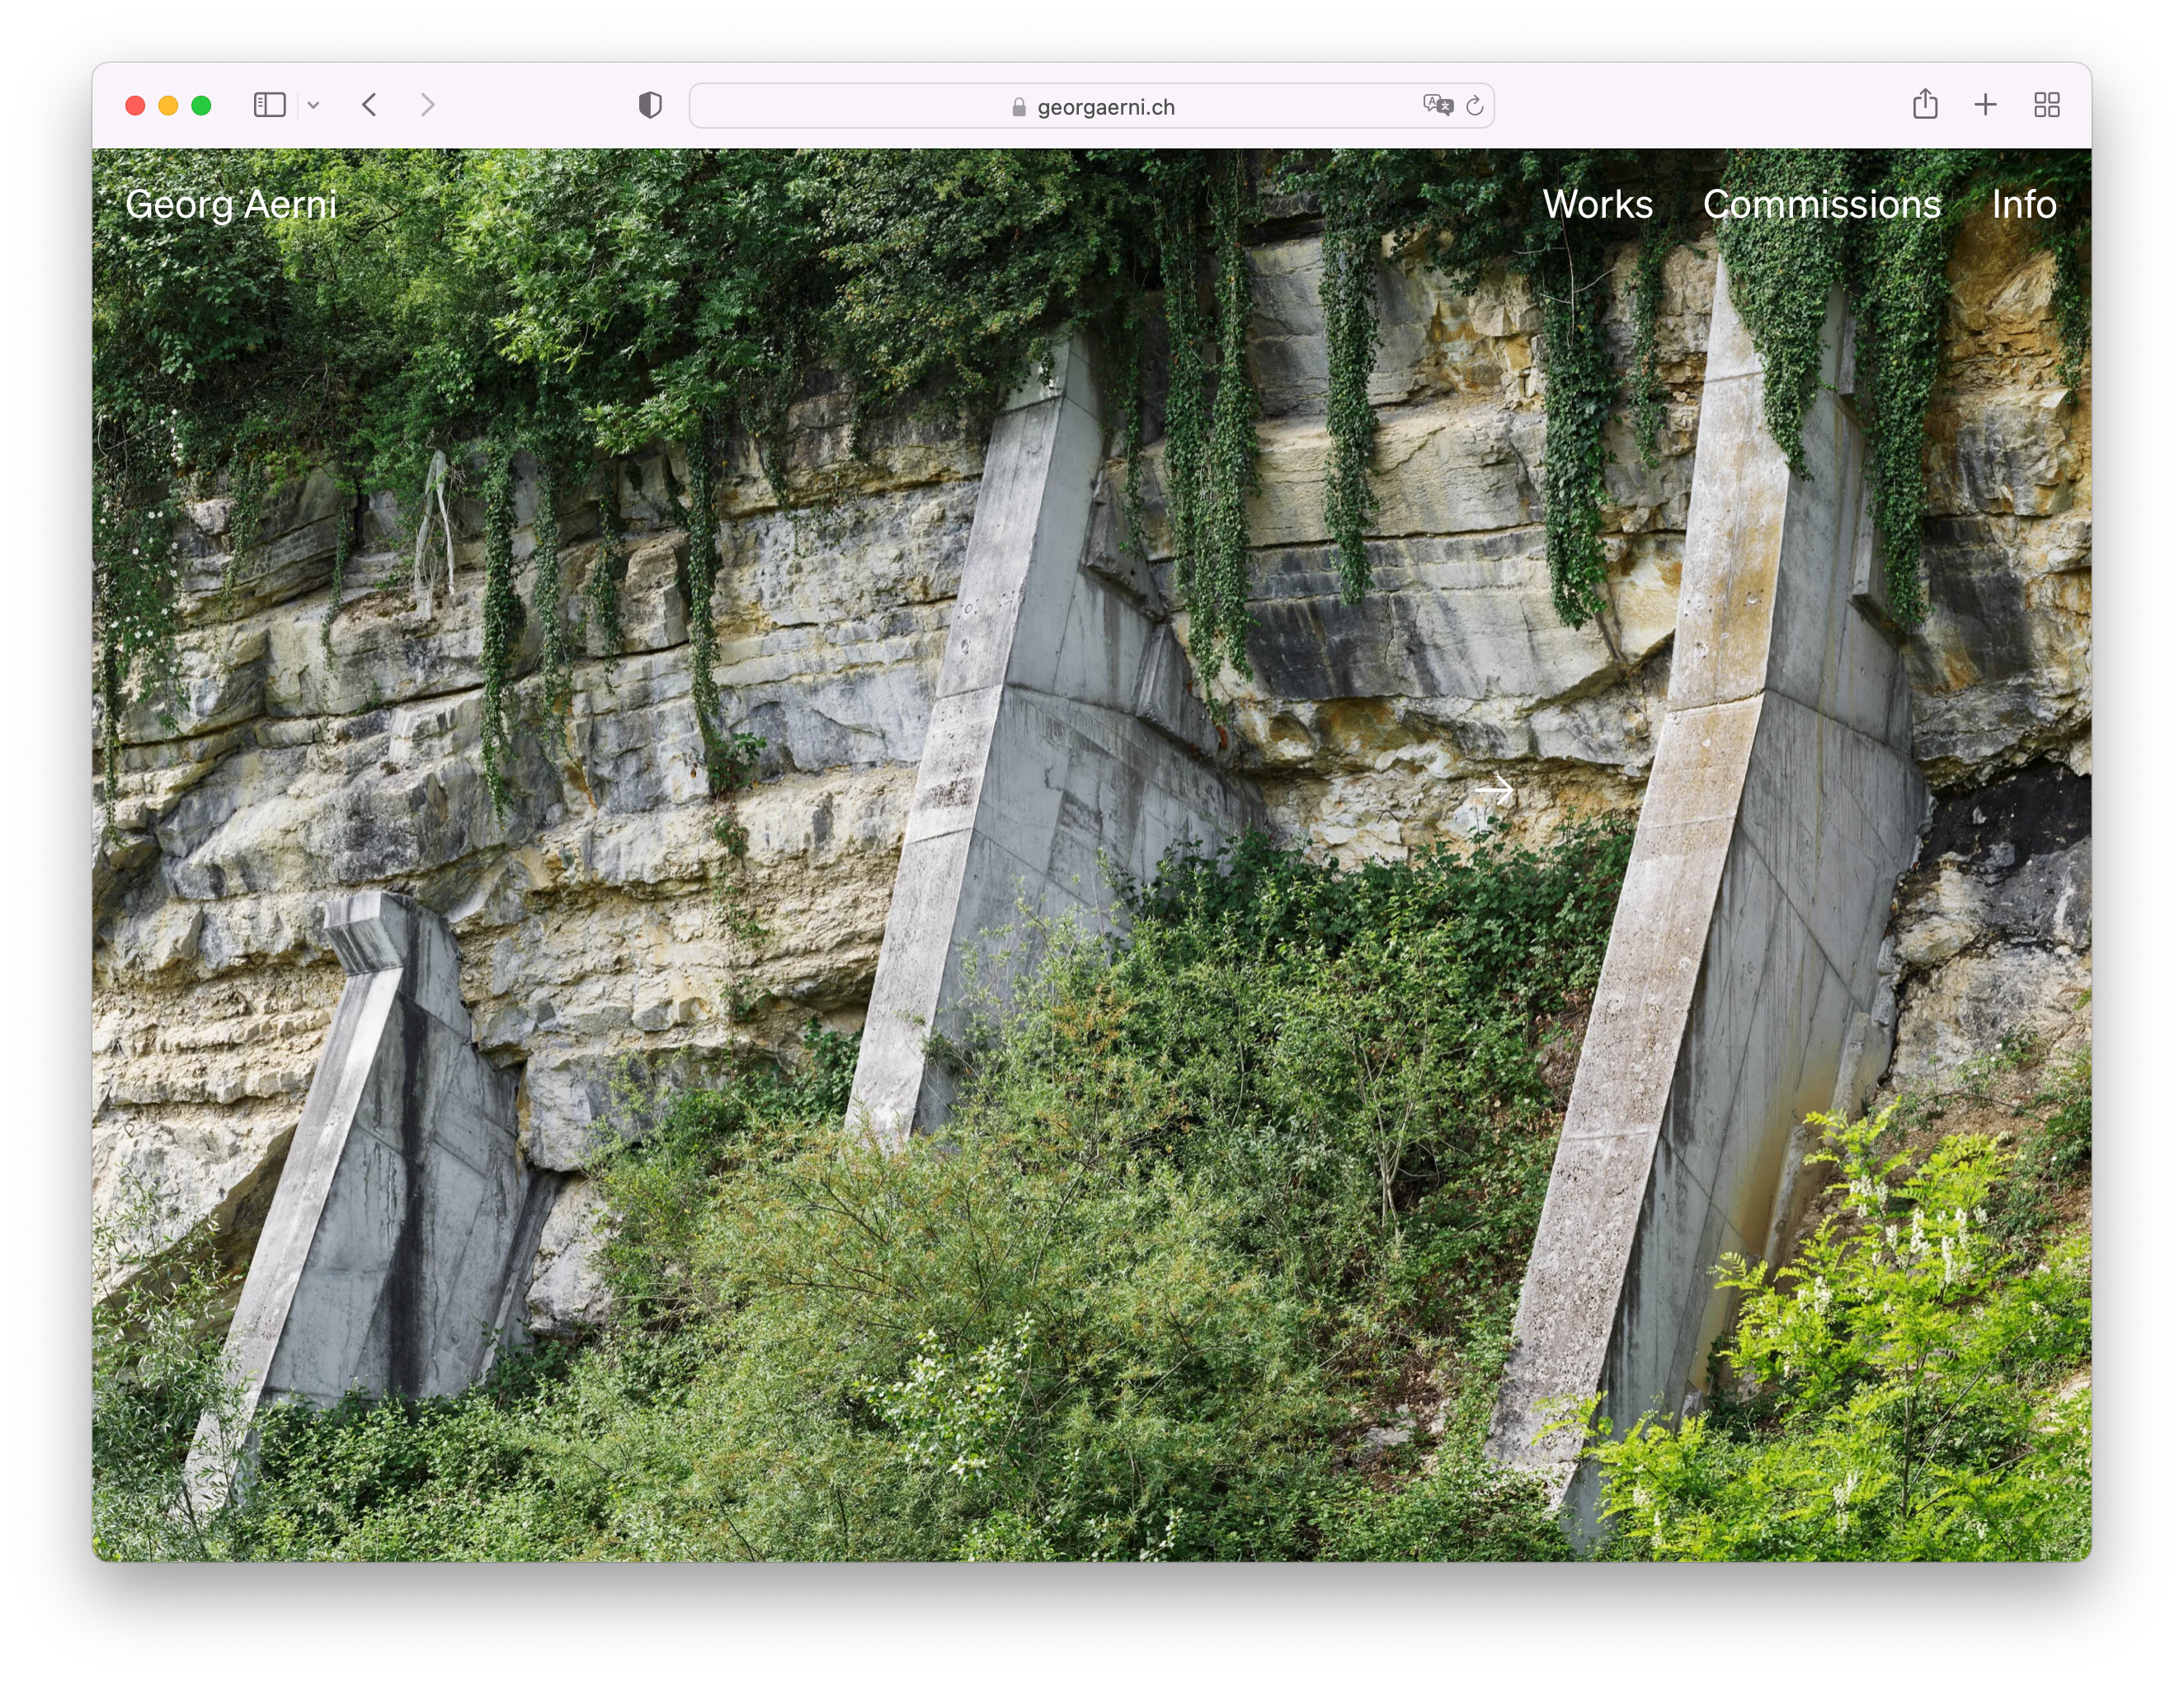Enter full screen with green button
Viewport: 2184px width, 1684px height.
coord(201,105)
